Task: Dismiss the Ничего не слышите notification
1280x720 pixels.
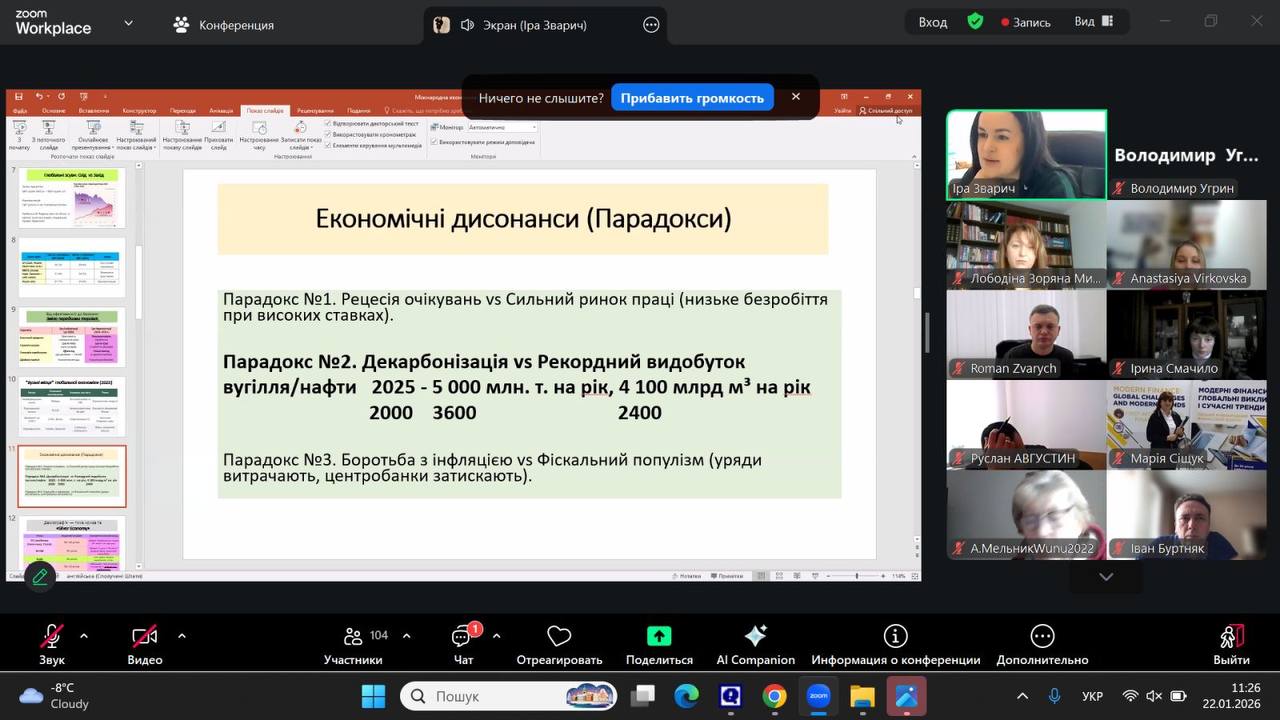Action: [796, 97]
